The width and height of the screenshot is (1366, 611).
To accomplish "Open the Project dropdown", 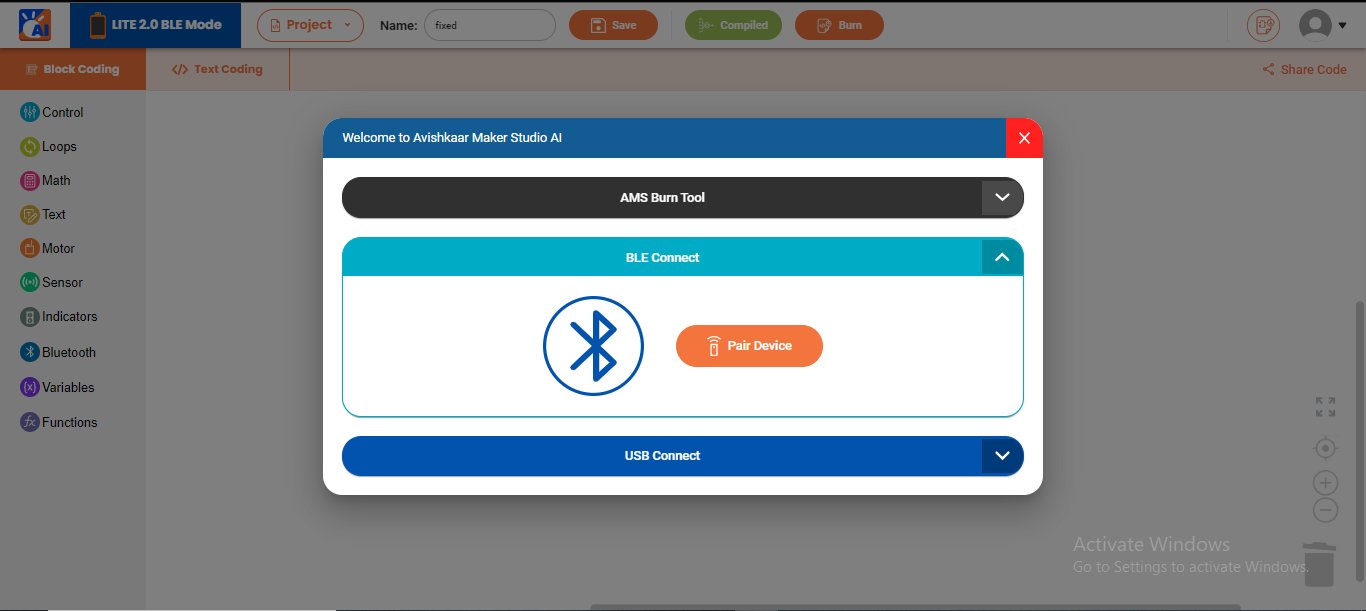I will (x=310, y=25).
